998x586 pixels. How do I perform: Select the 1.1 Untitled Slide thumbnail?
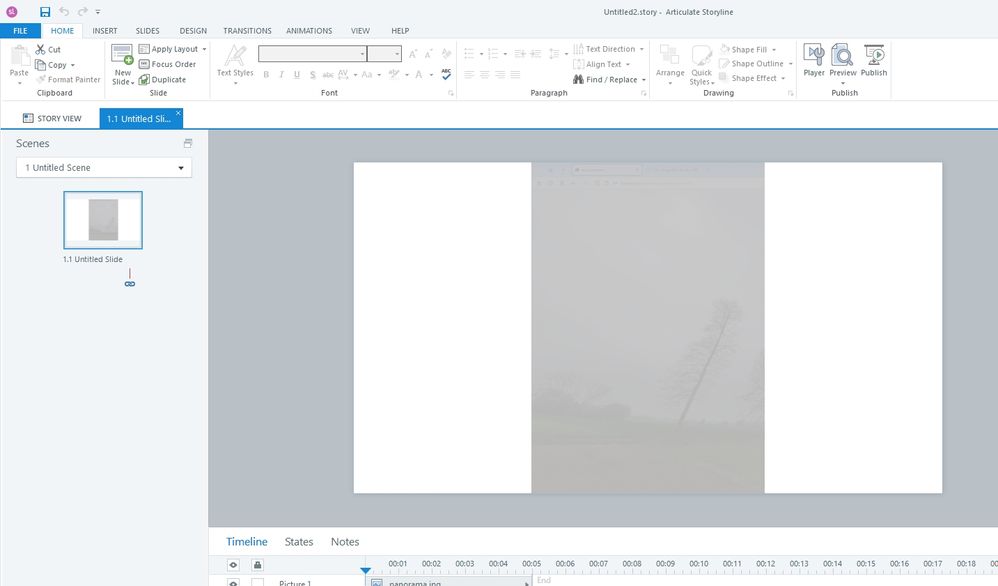pos(103,220)
